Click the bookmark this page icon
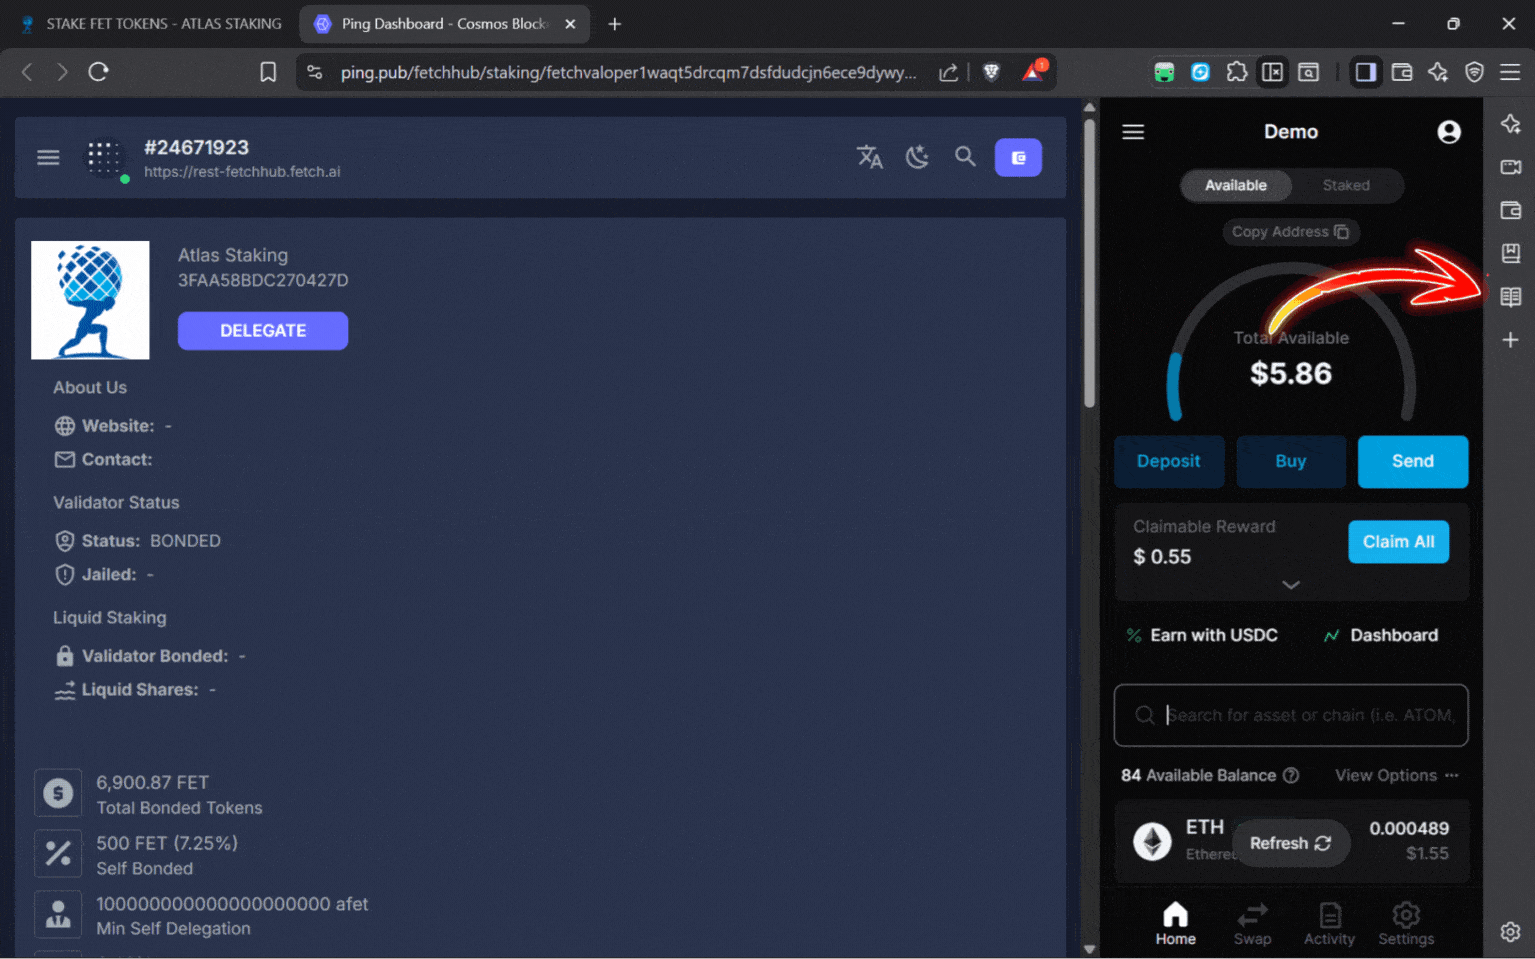1535x959 pixels. 268,72
